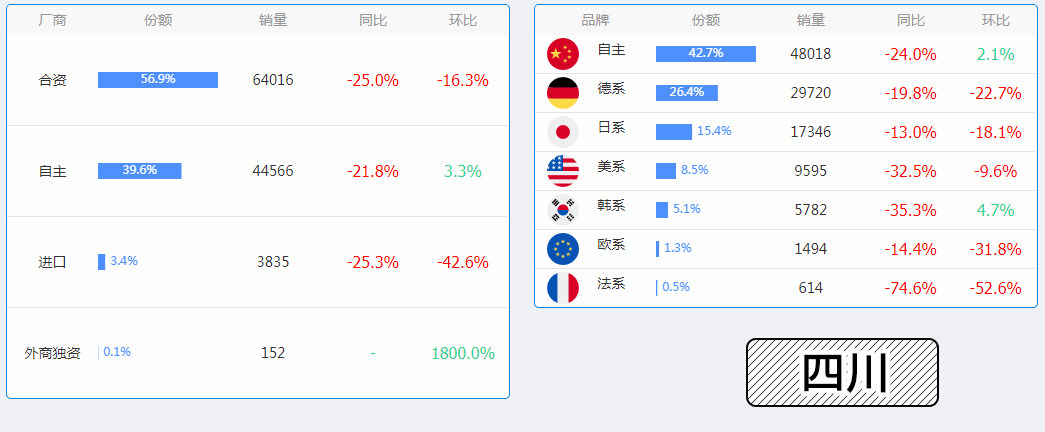Click the 同比 header in the 品牌 table
The width and height of the screenshot is (1045, 432).
click(910, 20)
